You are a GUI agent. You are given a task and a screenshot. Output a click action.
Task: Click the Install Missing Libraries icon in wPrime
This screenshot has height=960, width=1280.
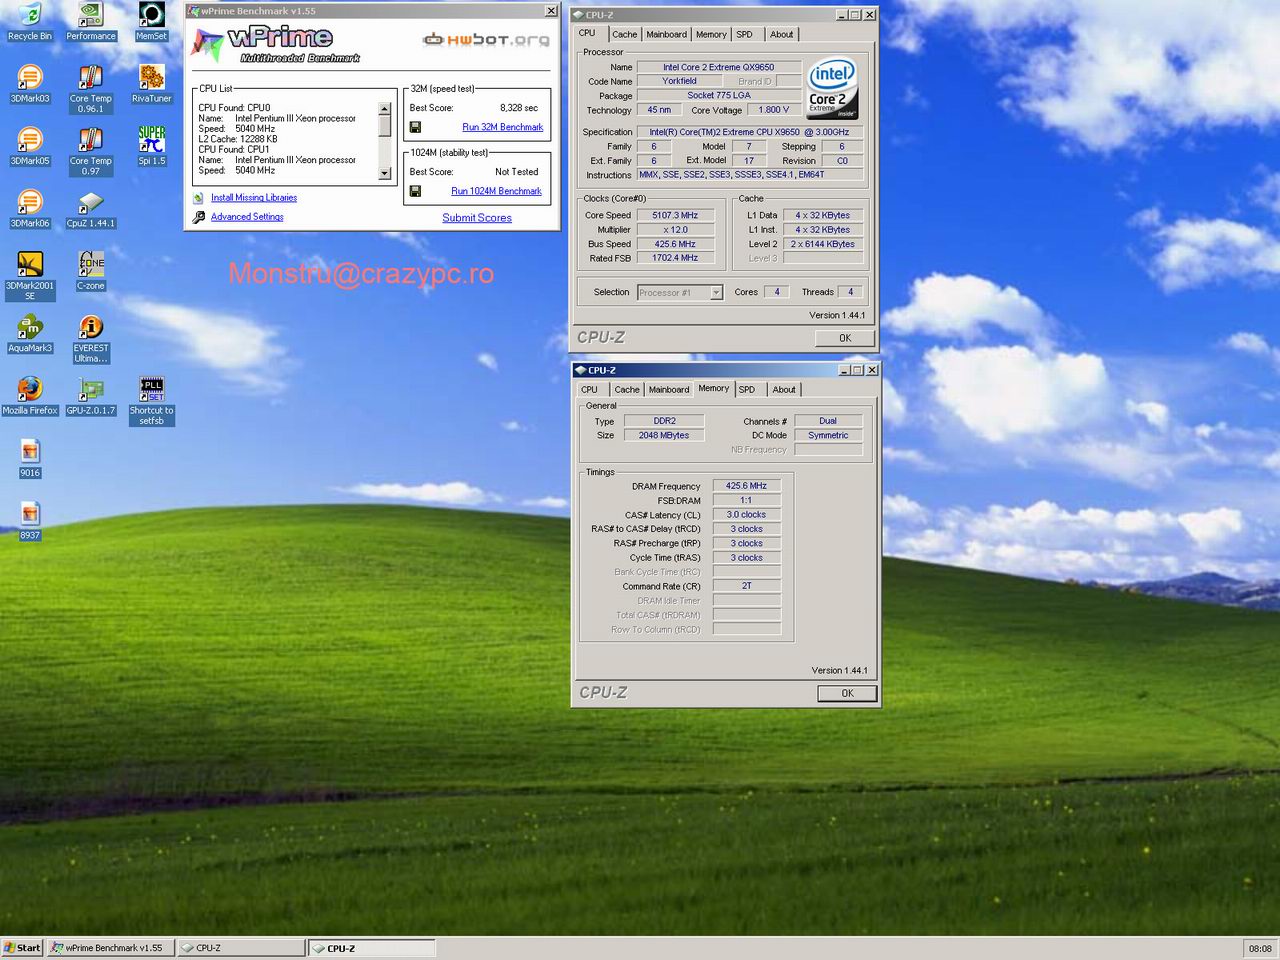pos(199,198)
